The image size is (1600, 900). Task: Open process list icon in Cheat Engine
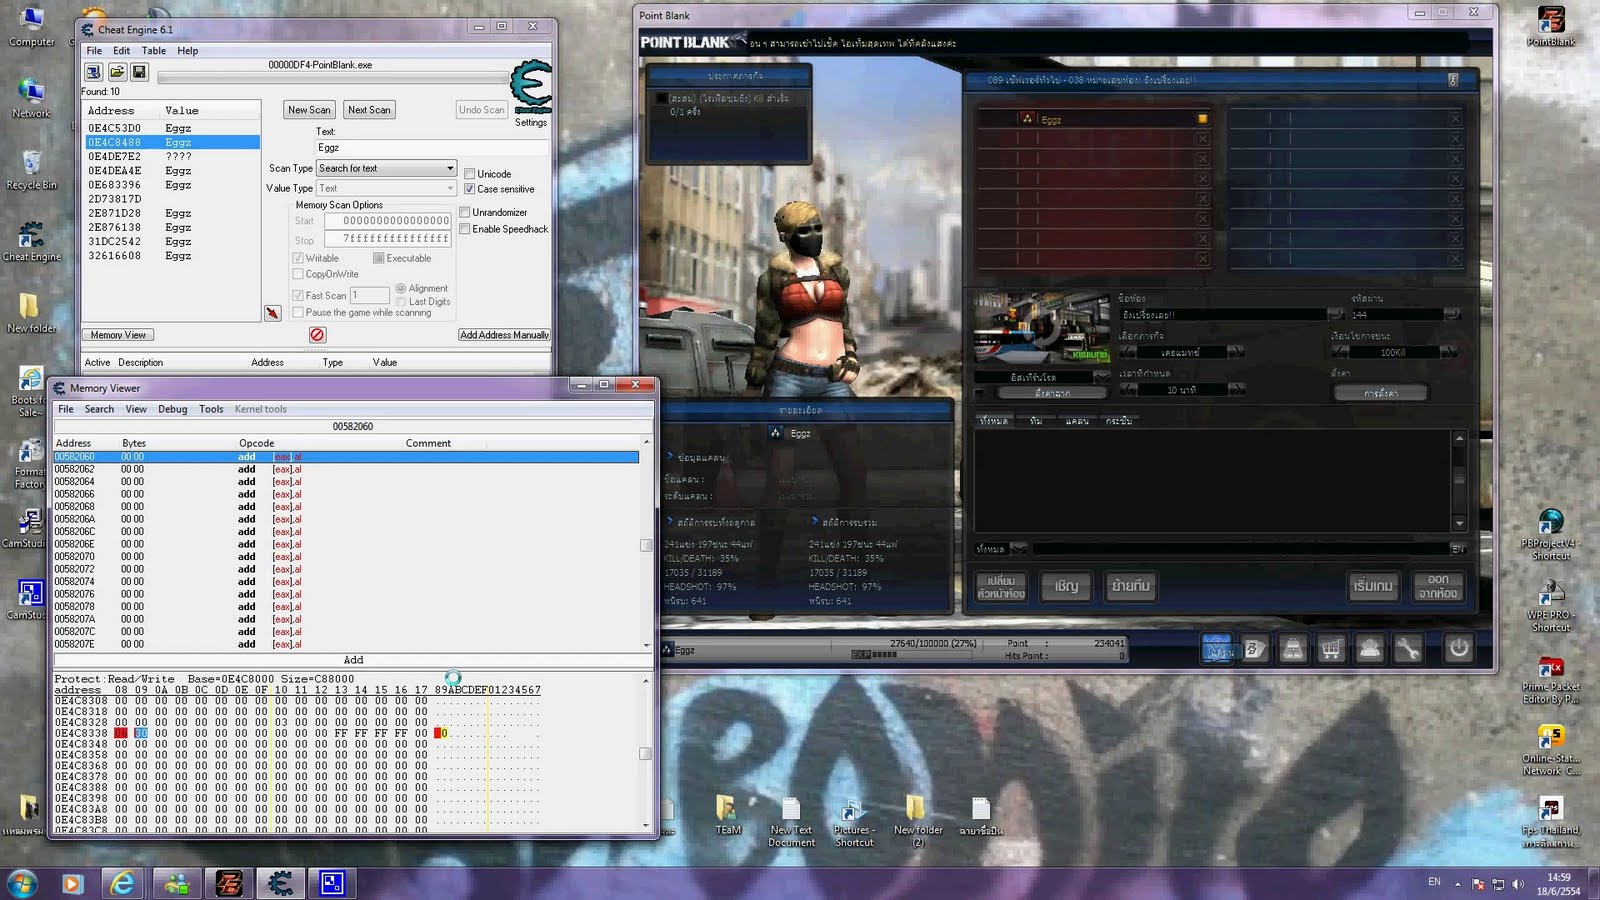tap(93, 72)
